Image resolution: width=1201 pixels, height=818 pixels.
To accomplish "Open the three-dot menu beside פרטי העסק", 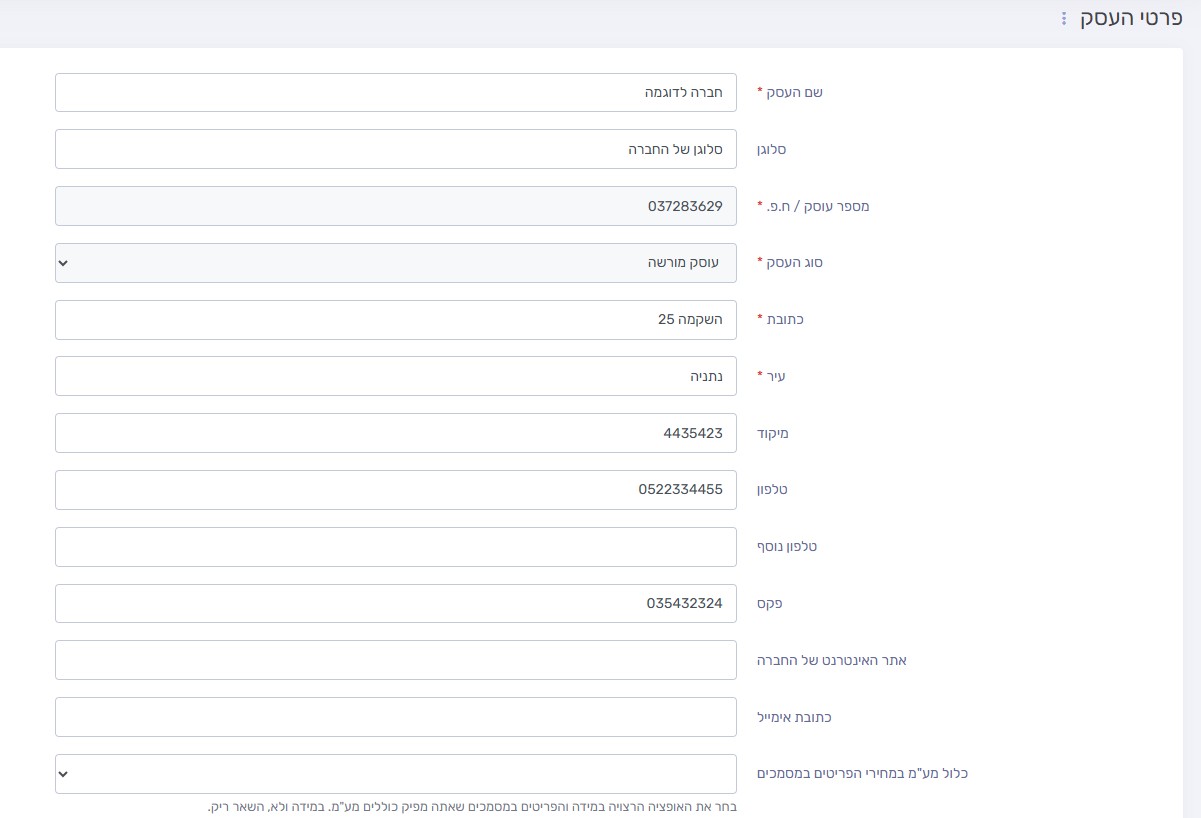I will point(1064,19).
